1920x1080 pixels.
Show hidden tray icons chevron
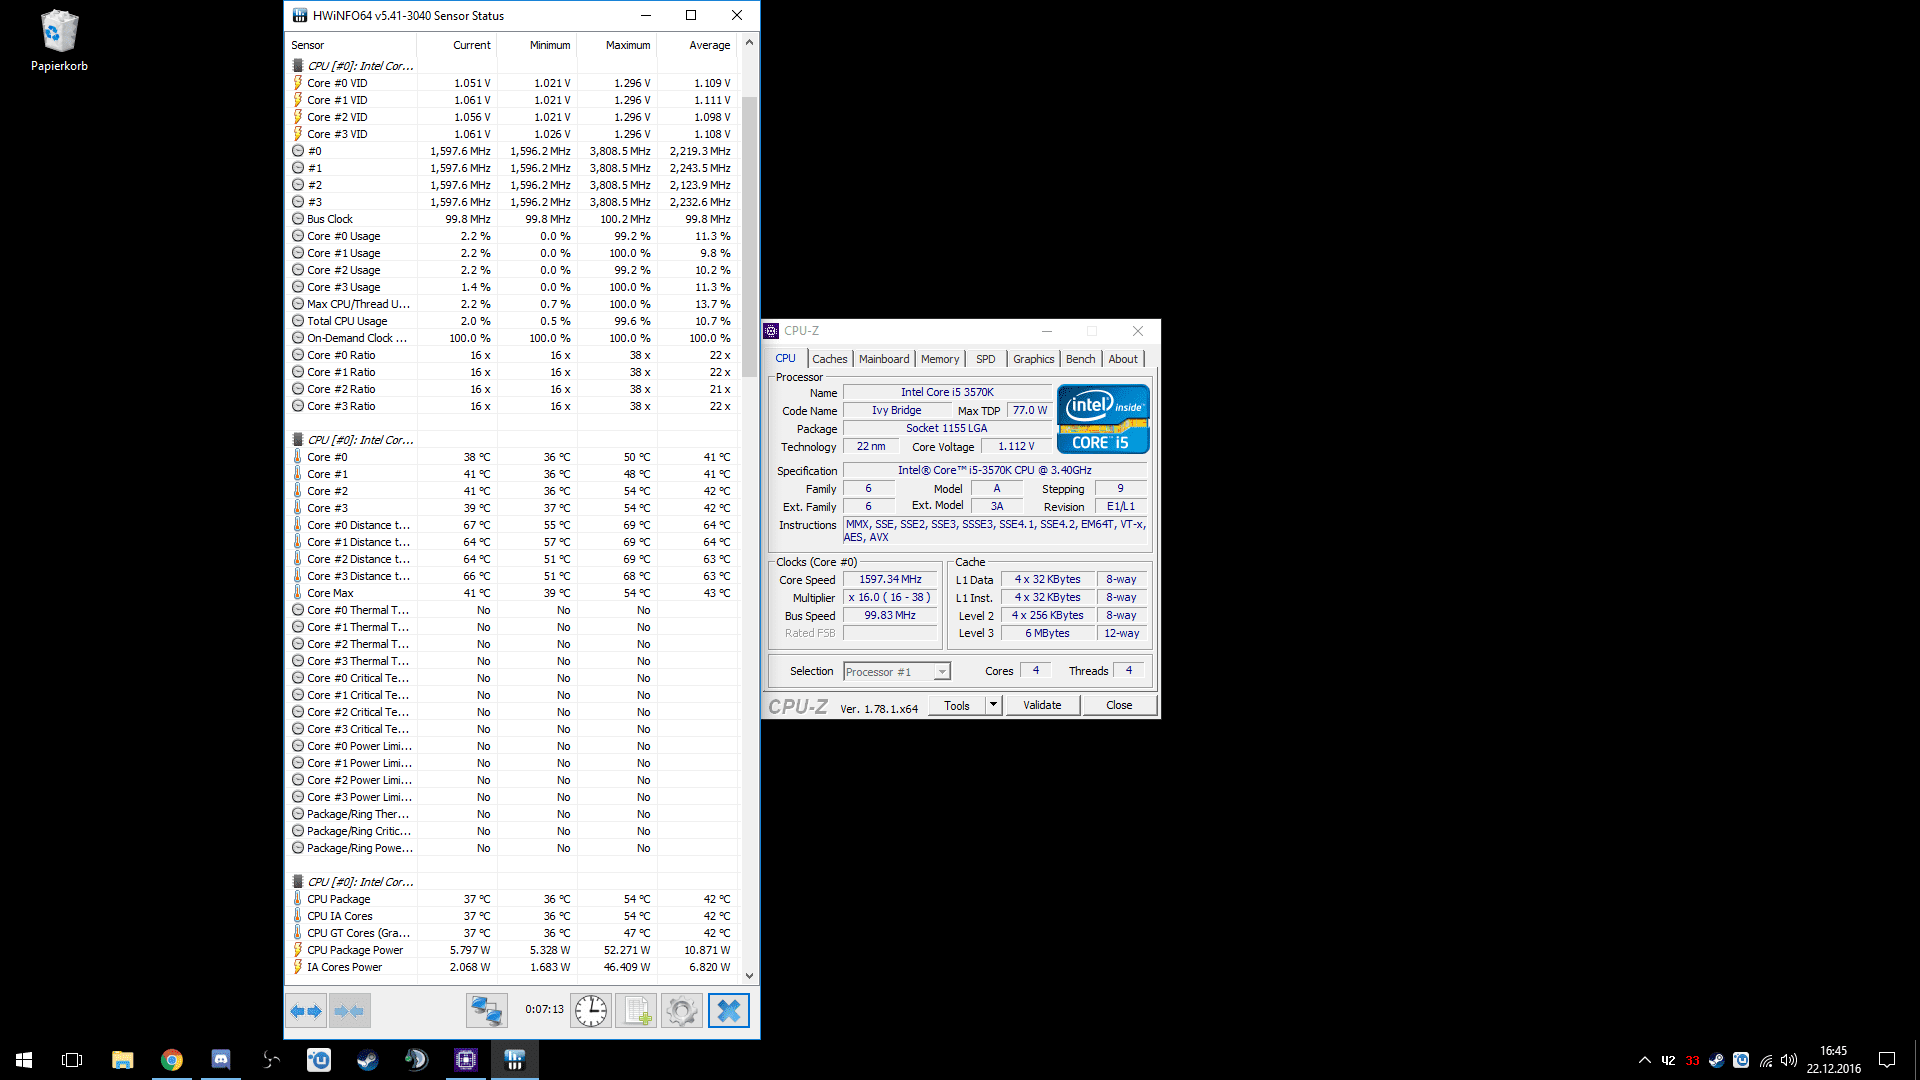1644,1060
